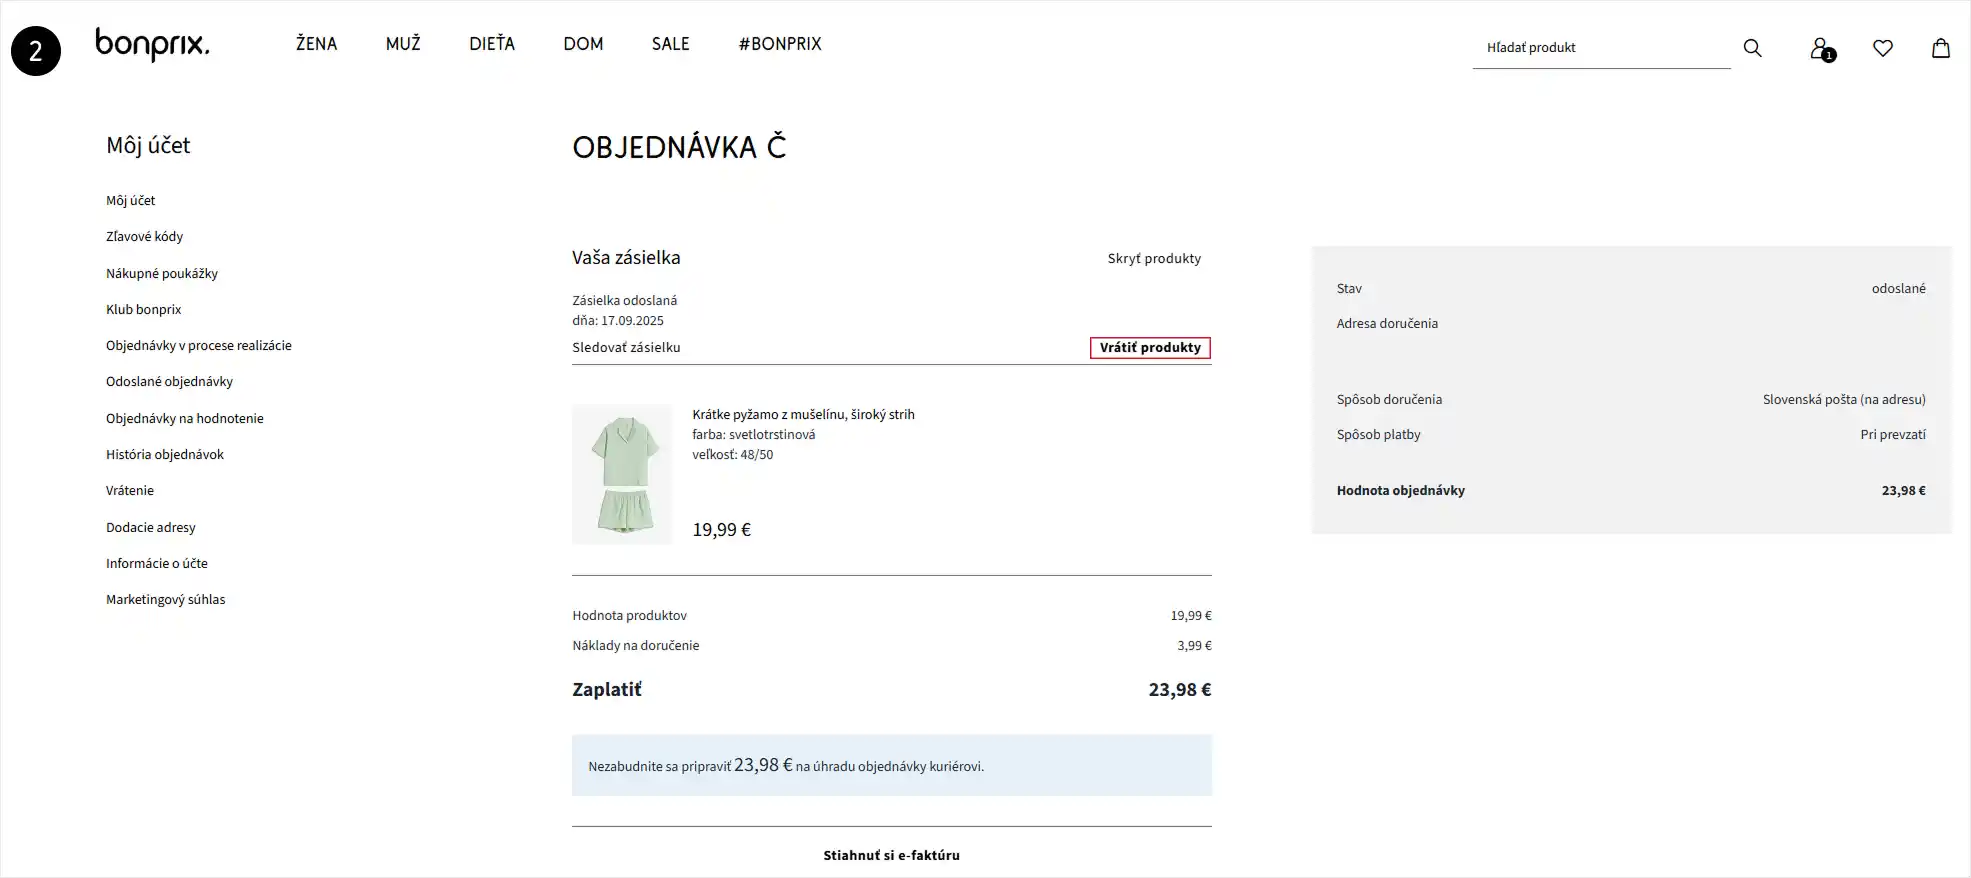
Task: Click the green pyjama product thumbnail
Action: pos(622,474)
